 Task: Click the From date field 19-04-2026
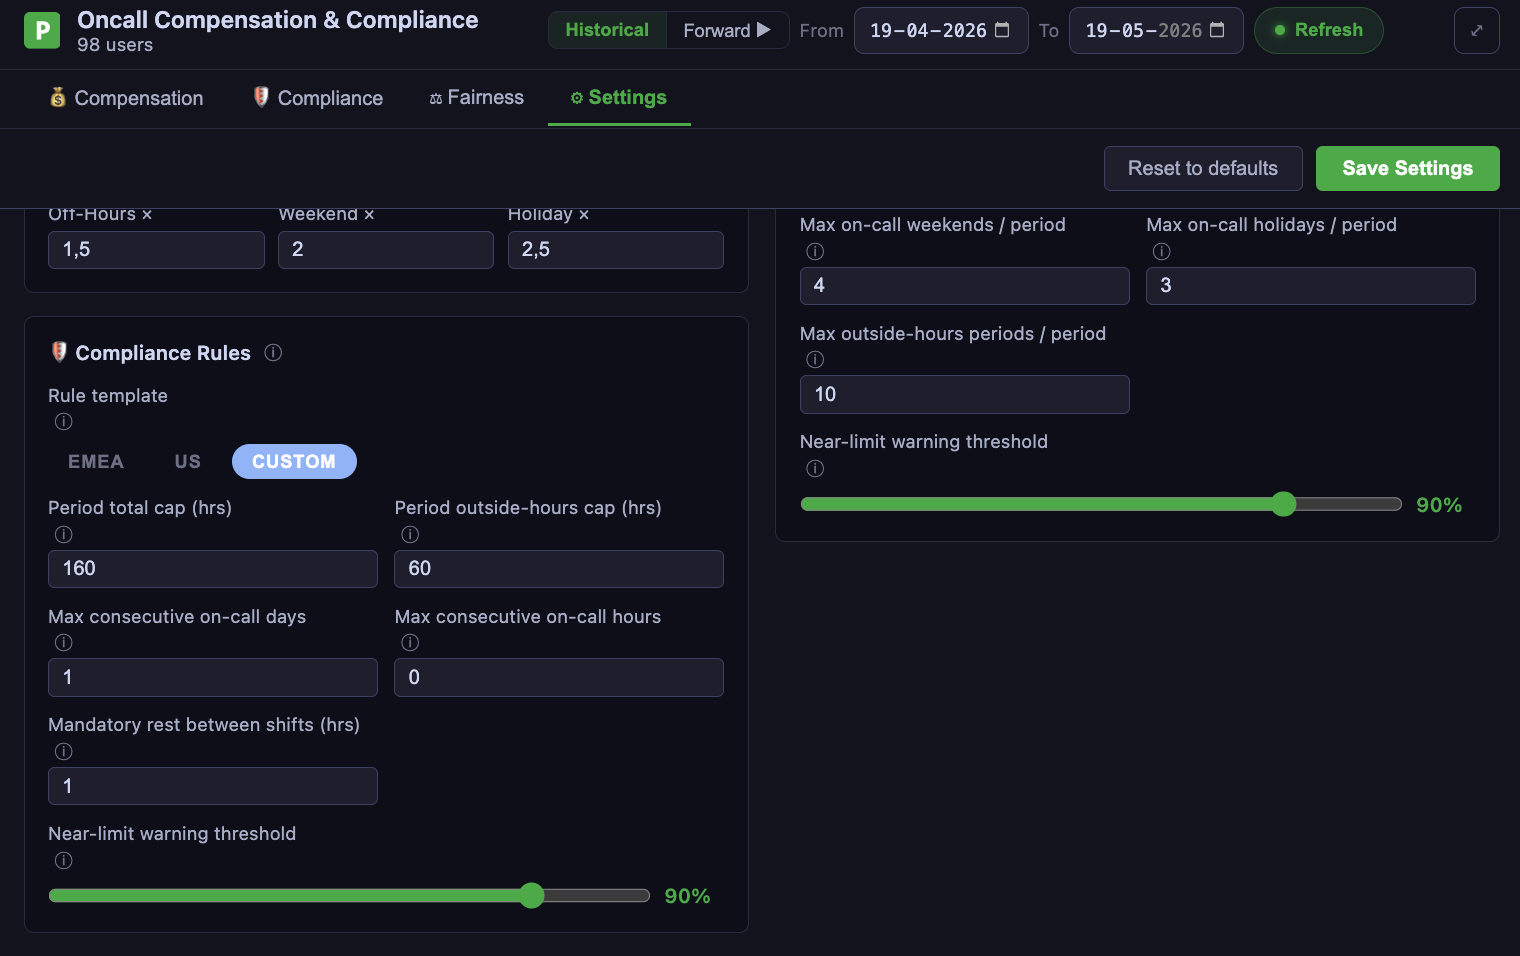(x=940, y=30)
